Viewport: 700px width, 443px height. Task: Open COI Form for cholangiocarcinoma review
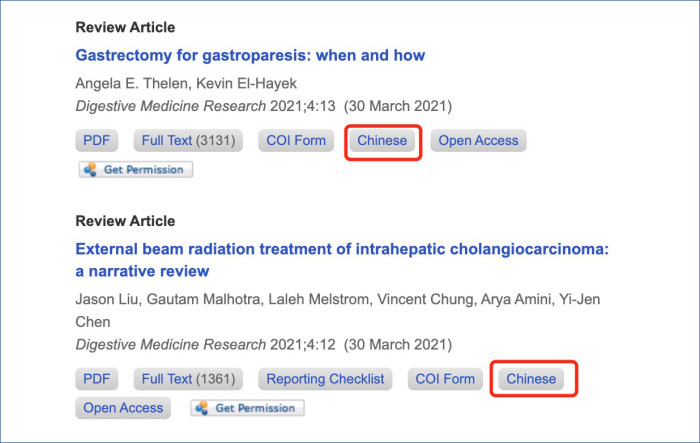445,379
